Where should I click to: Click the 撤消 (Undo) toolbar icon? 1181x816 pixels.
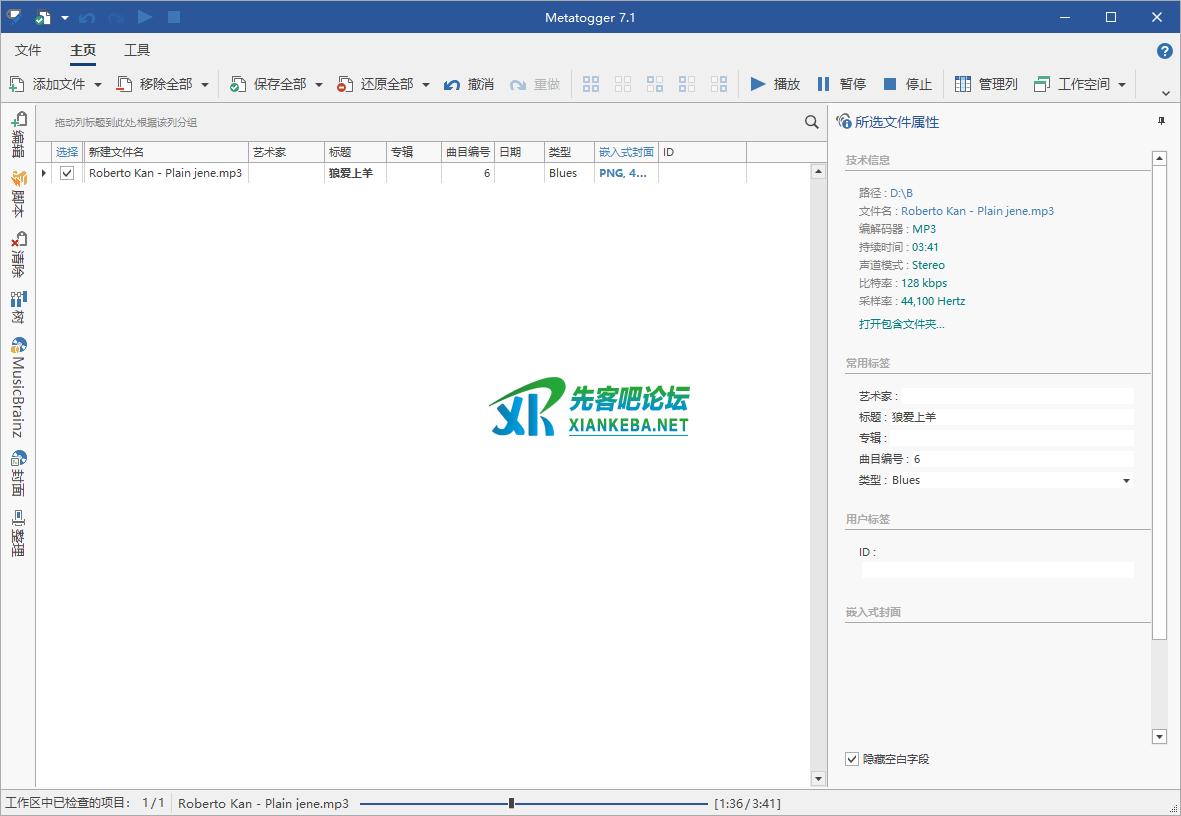pyautogui.click(x=452, y=84)
